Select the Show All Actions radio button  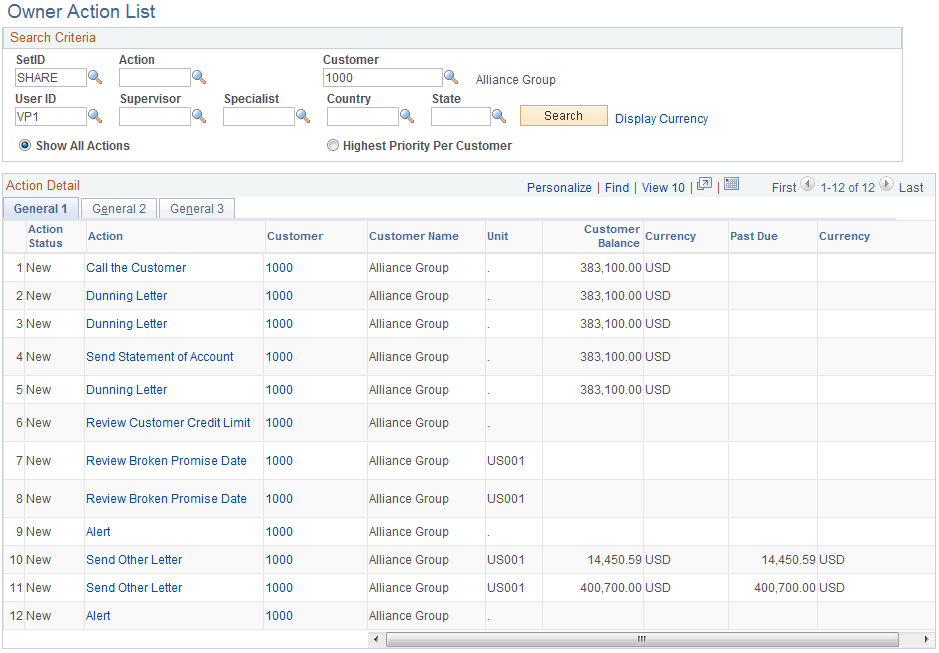pyautogui.click(x=22, y=145)
